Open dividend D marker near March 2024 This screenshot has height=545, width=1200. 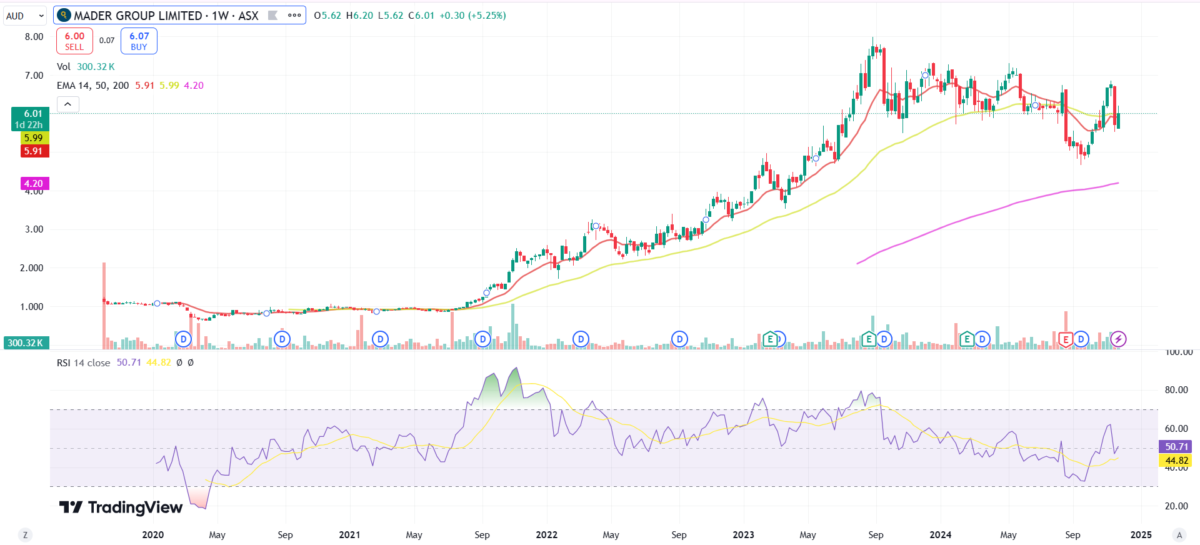tap(983, 340)
